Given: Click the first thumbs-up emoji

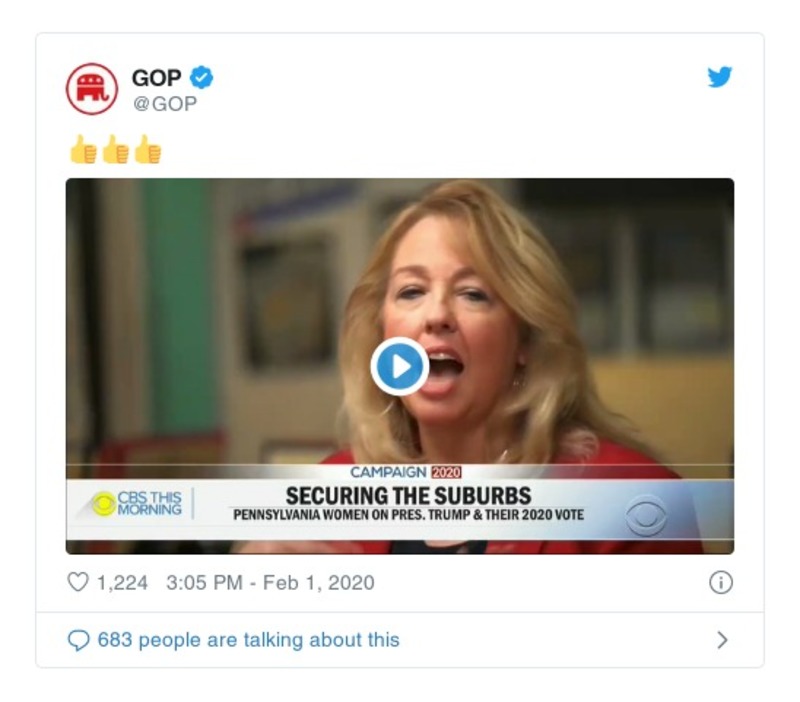Looking at the screenshot, I should point(83,150).
